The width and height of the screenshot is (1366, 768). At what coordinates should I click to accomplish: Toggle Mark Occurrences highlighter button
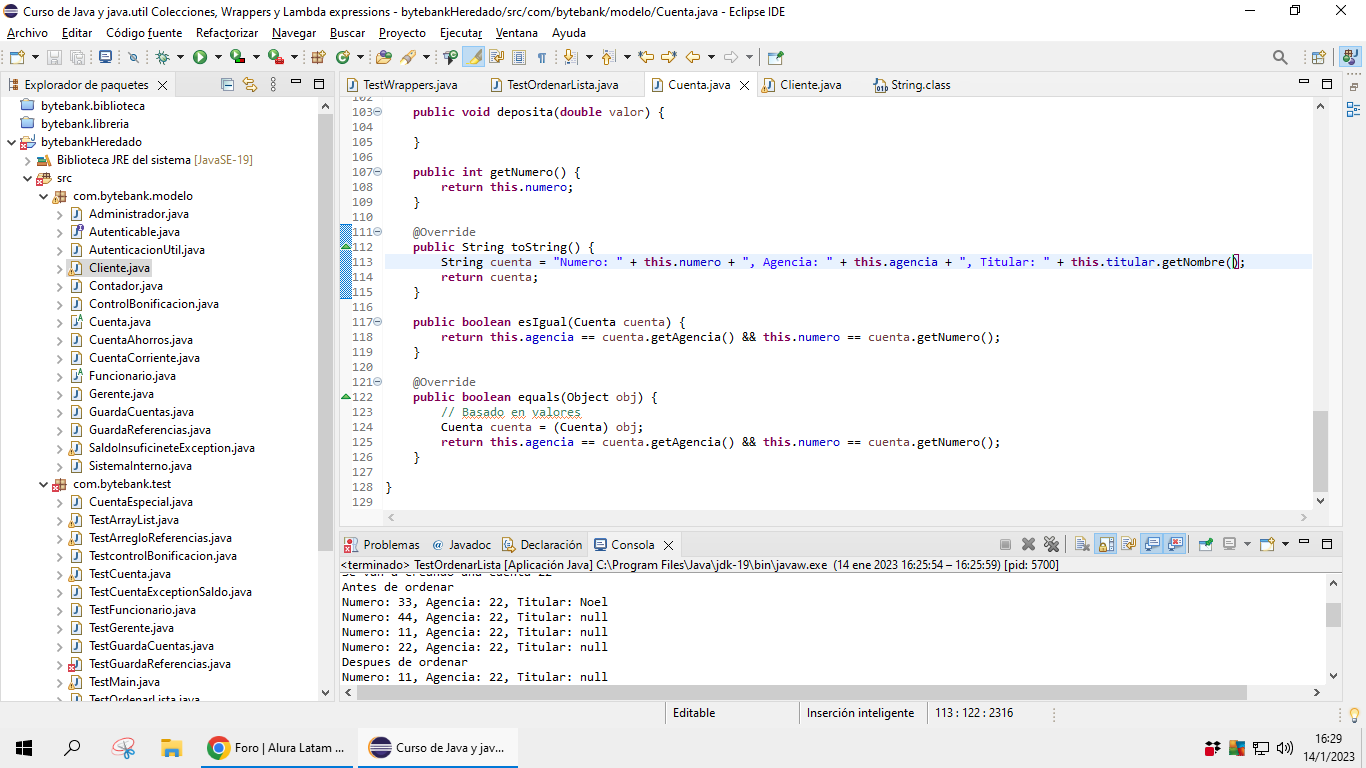[x=473, y=57]
